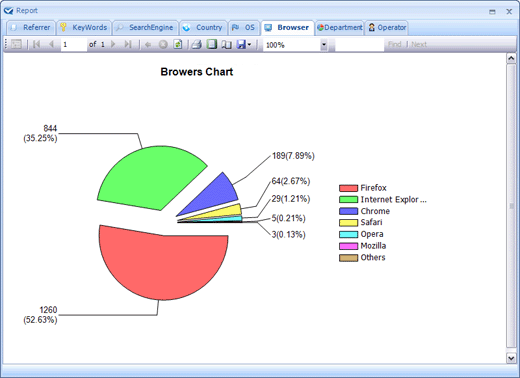Click the Opera cyan legend swatch

click(x=348, y=234)
